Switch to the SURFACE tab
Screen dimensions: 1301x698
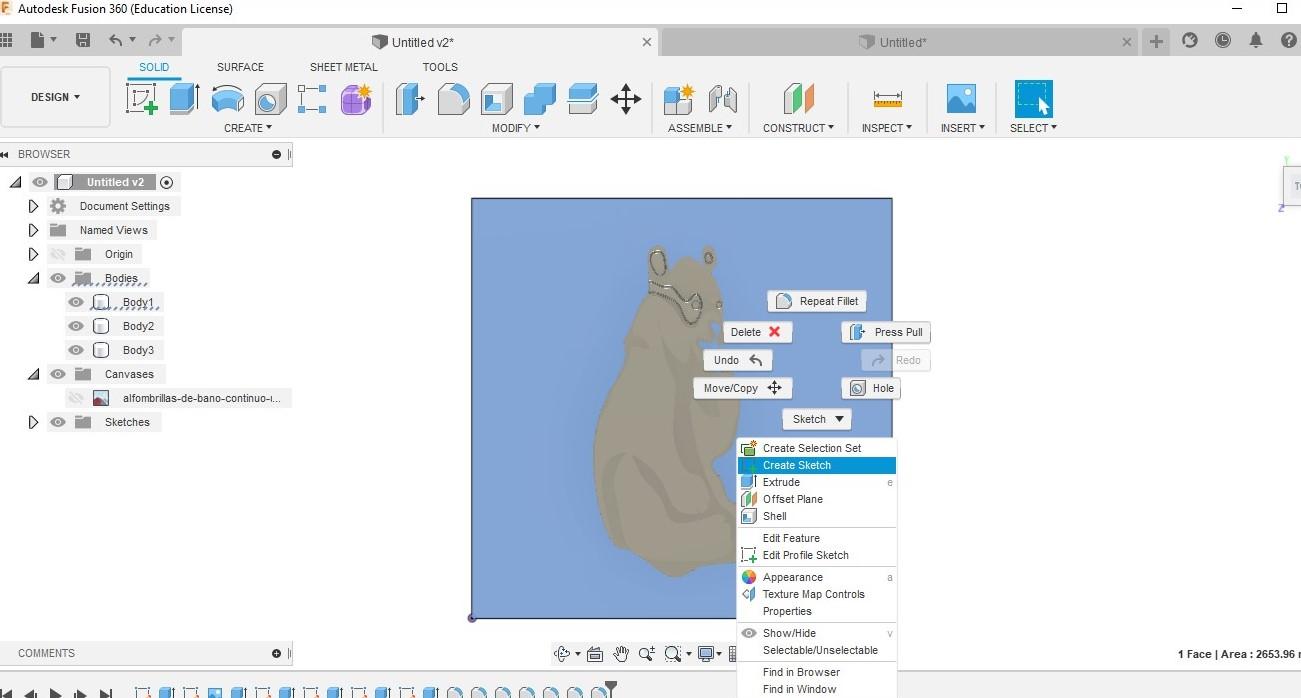(240, 67)
